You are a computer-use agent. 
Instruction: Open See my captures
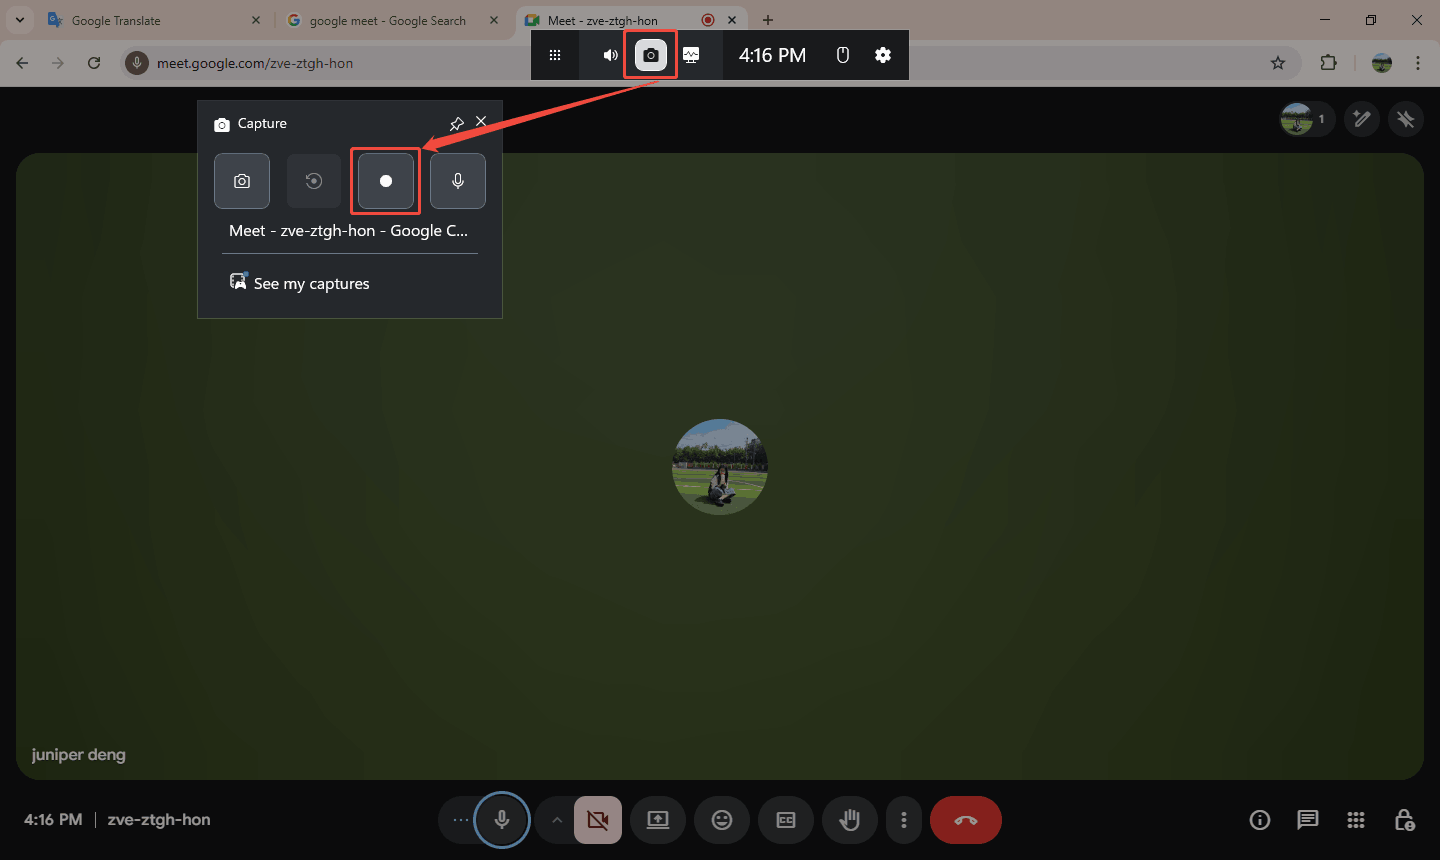(x=311, y=283)
